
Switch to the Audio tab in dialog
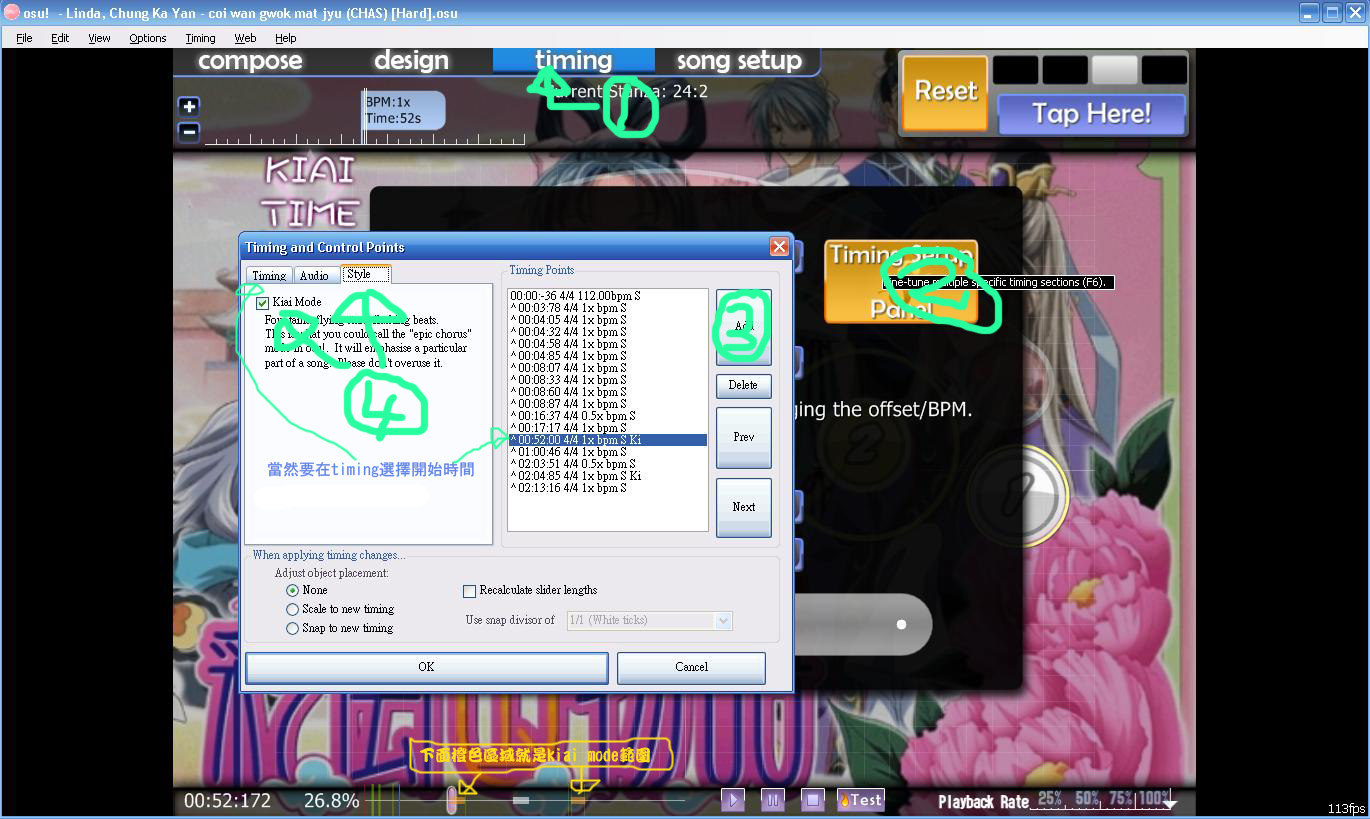(x=314, y=275)
